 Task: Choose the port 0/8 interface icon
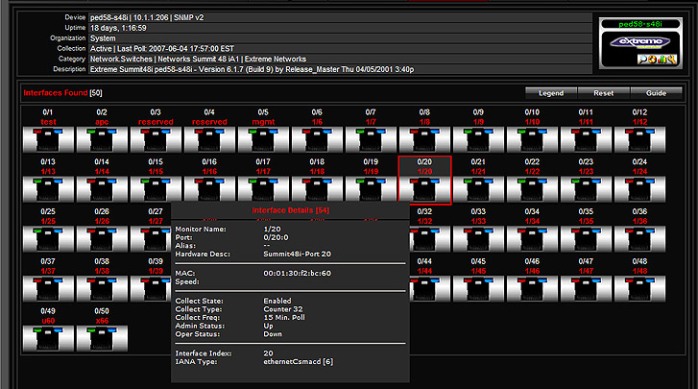click(425, 140)
